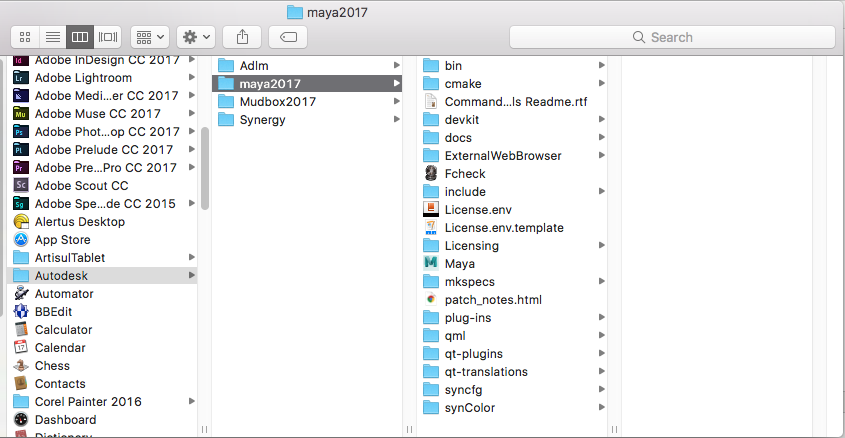Switch to Cover Flow view
The image size is (845, 438).
point(108,37)
